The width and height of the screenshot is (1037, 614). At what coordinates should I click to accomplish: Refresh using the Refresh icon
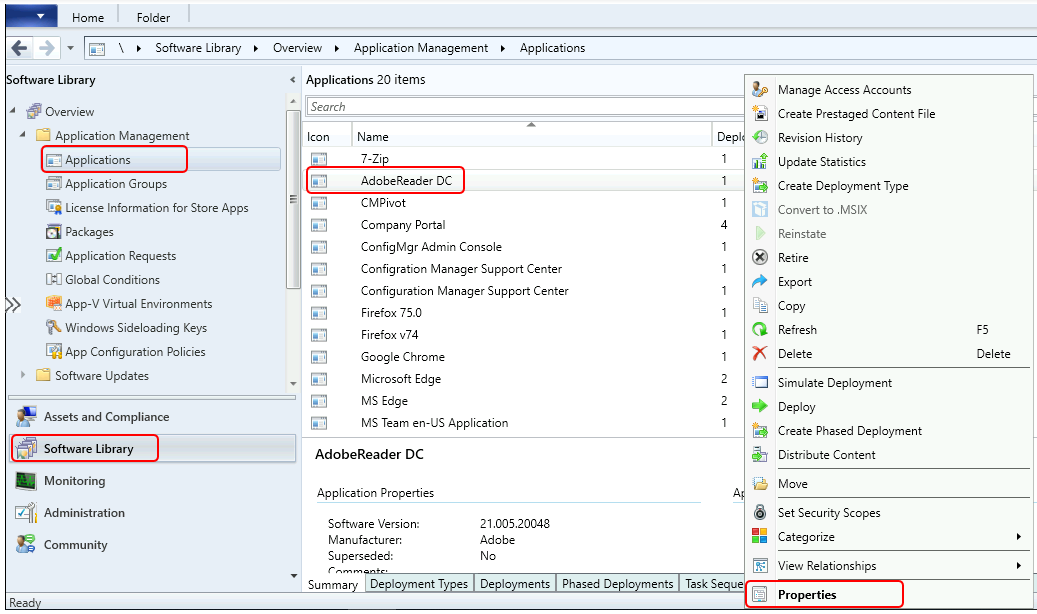pyautogui.click(x=762, y=329)
